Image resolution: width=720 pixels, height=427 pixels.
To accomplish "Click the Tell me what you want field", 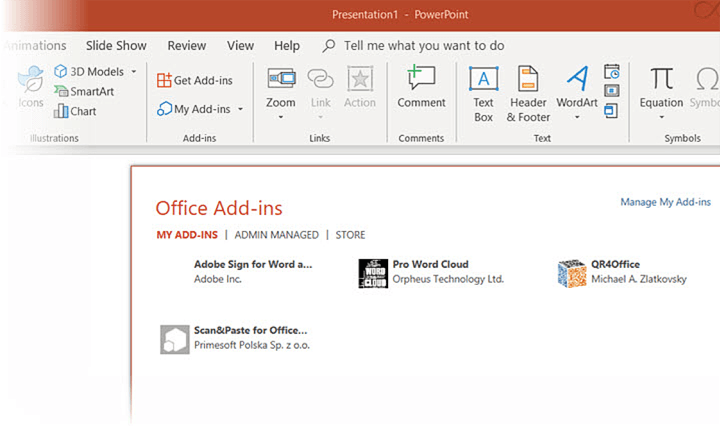I will (423, 46).
